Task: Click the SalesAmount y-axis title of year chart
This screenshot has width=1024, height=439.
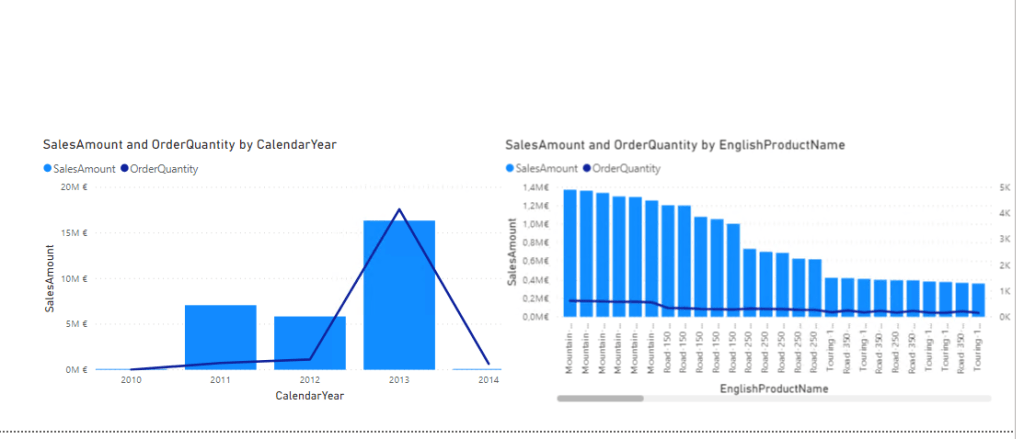Action: [49, 278]
